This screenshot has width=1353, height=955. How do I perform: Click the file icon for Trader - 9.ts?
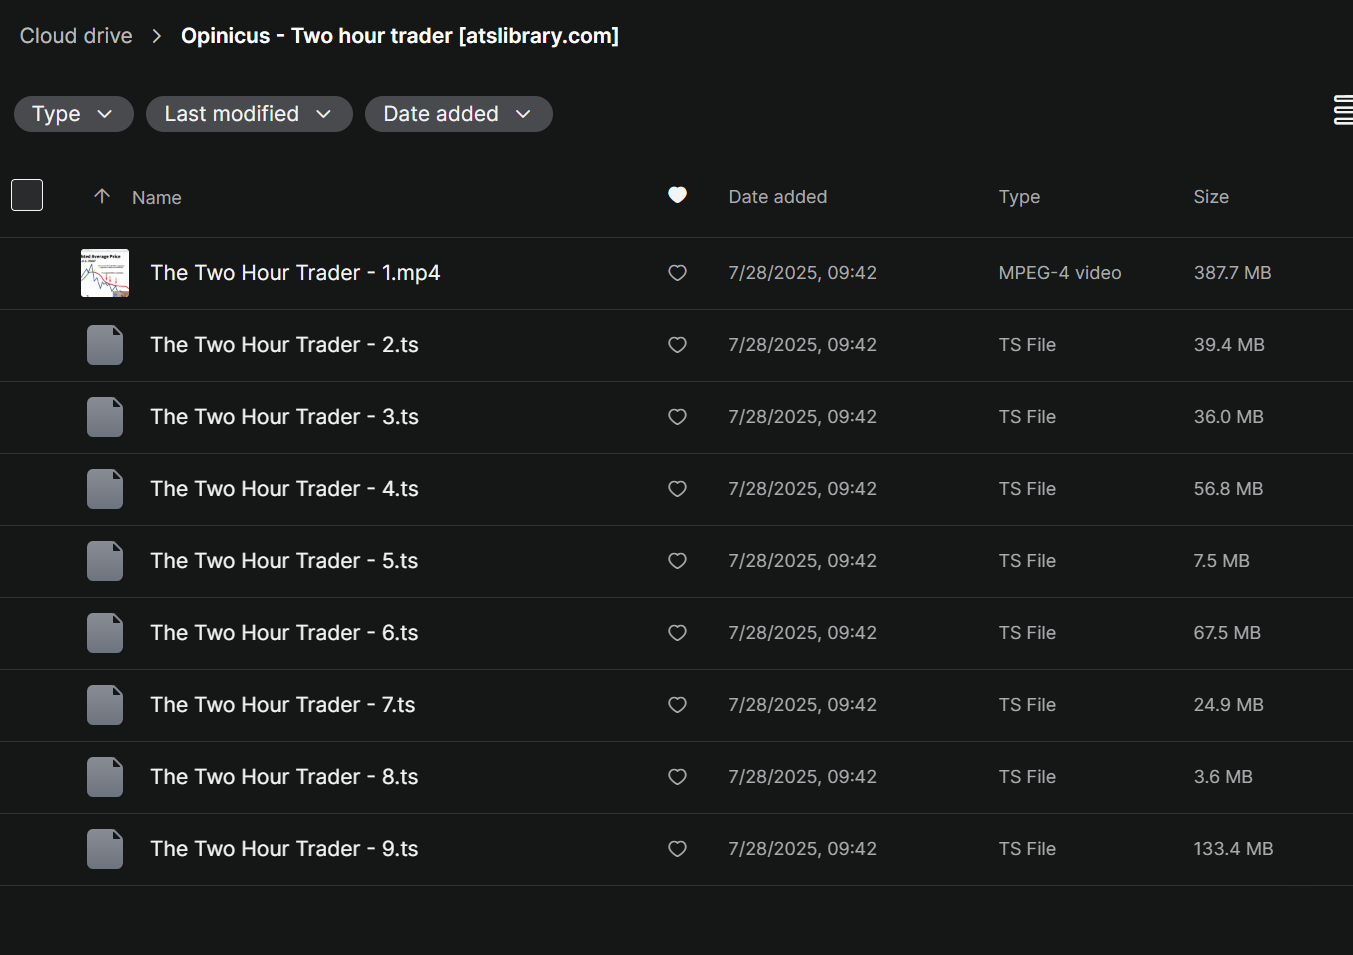tap(105, 849)
